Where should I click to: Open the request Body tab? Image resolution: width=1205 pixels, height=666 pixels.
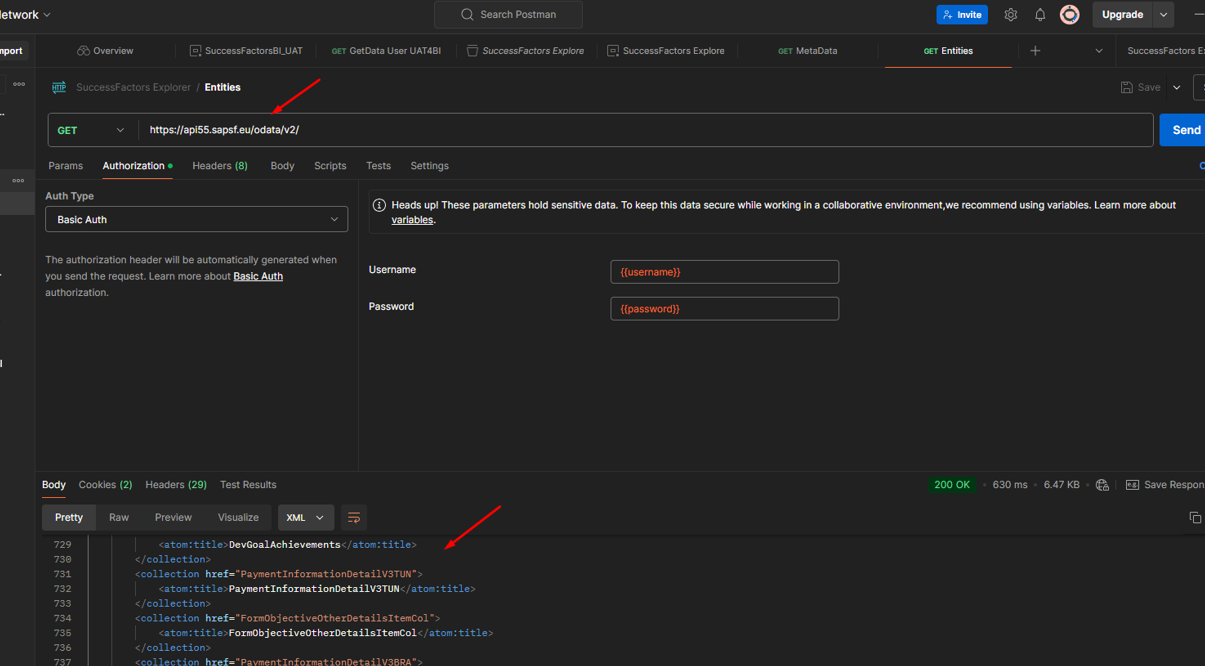pyautogui.click(x=282, y=166)
